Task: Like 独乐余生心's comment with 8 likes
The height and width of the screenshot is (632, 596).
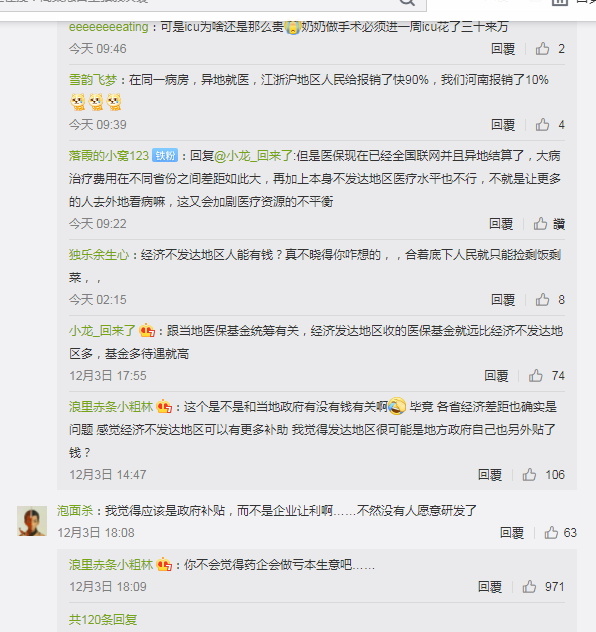Action: coord(542,299)
